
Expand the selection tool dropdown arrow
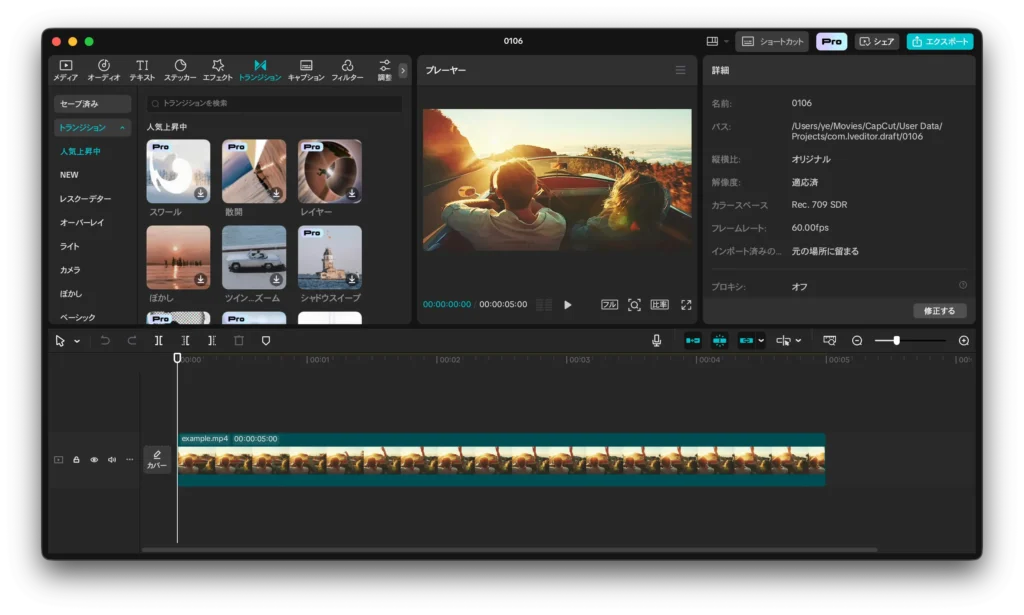[x=77, y=341]
